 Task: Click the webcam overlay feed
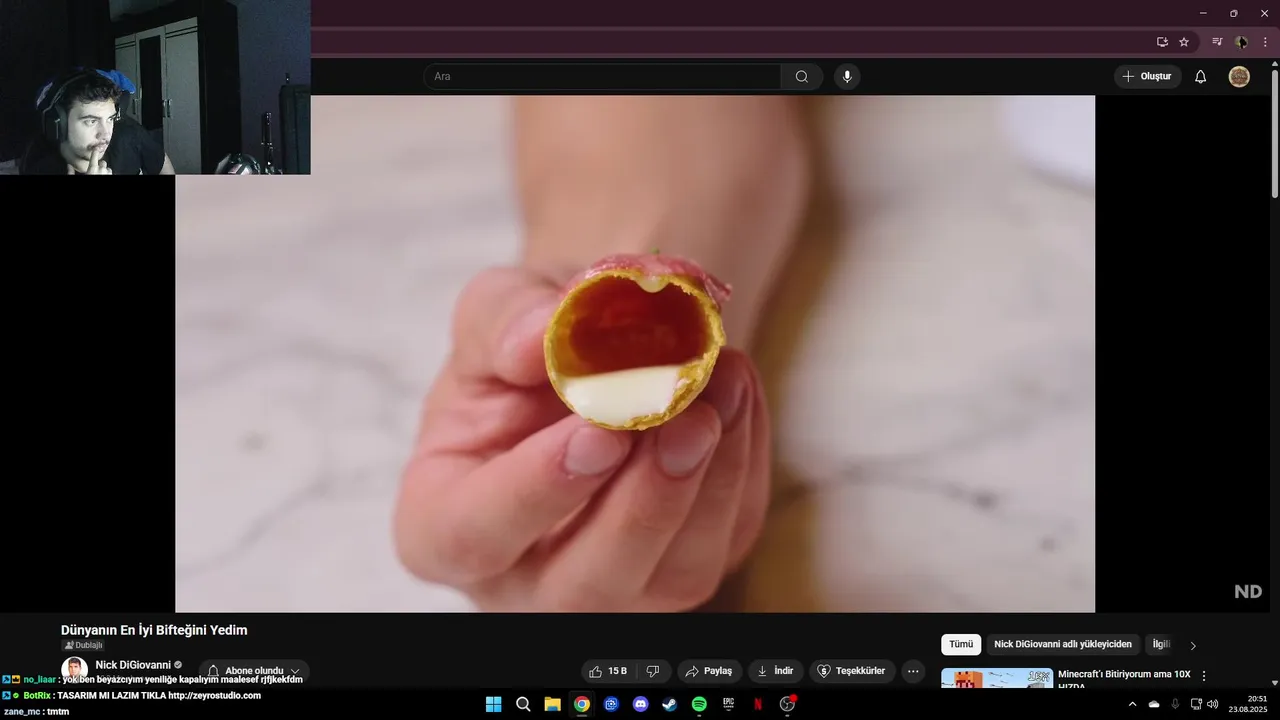[x=155, y=87]
